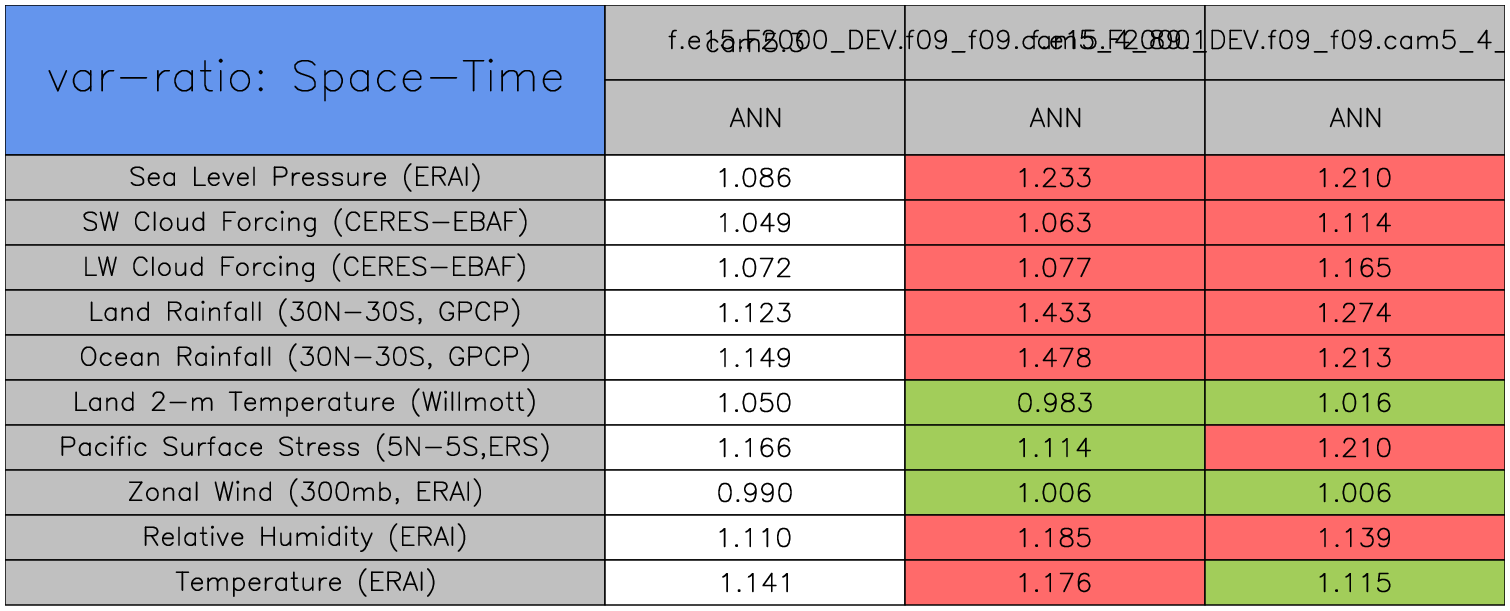This screenshot has height=611, width=1510.
Task: Click the Zonal Wind (300mb, ERAI) label
Action: (305, 493)
